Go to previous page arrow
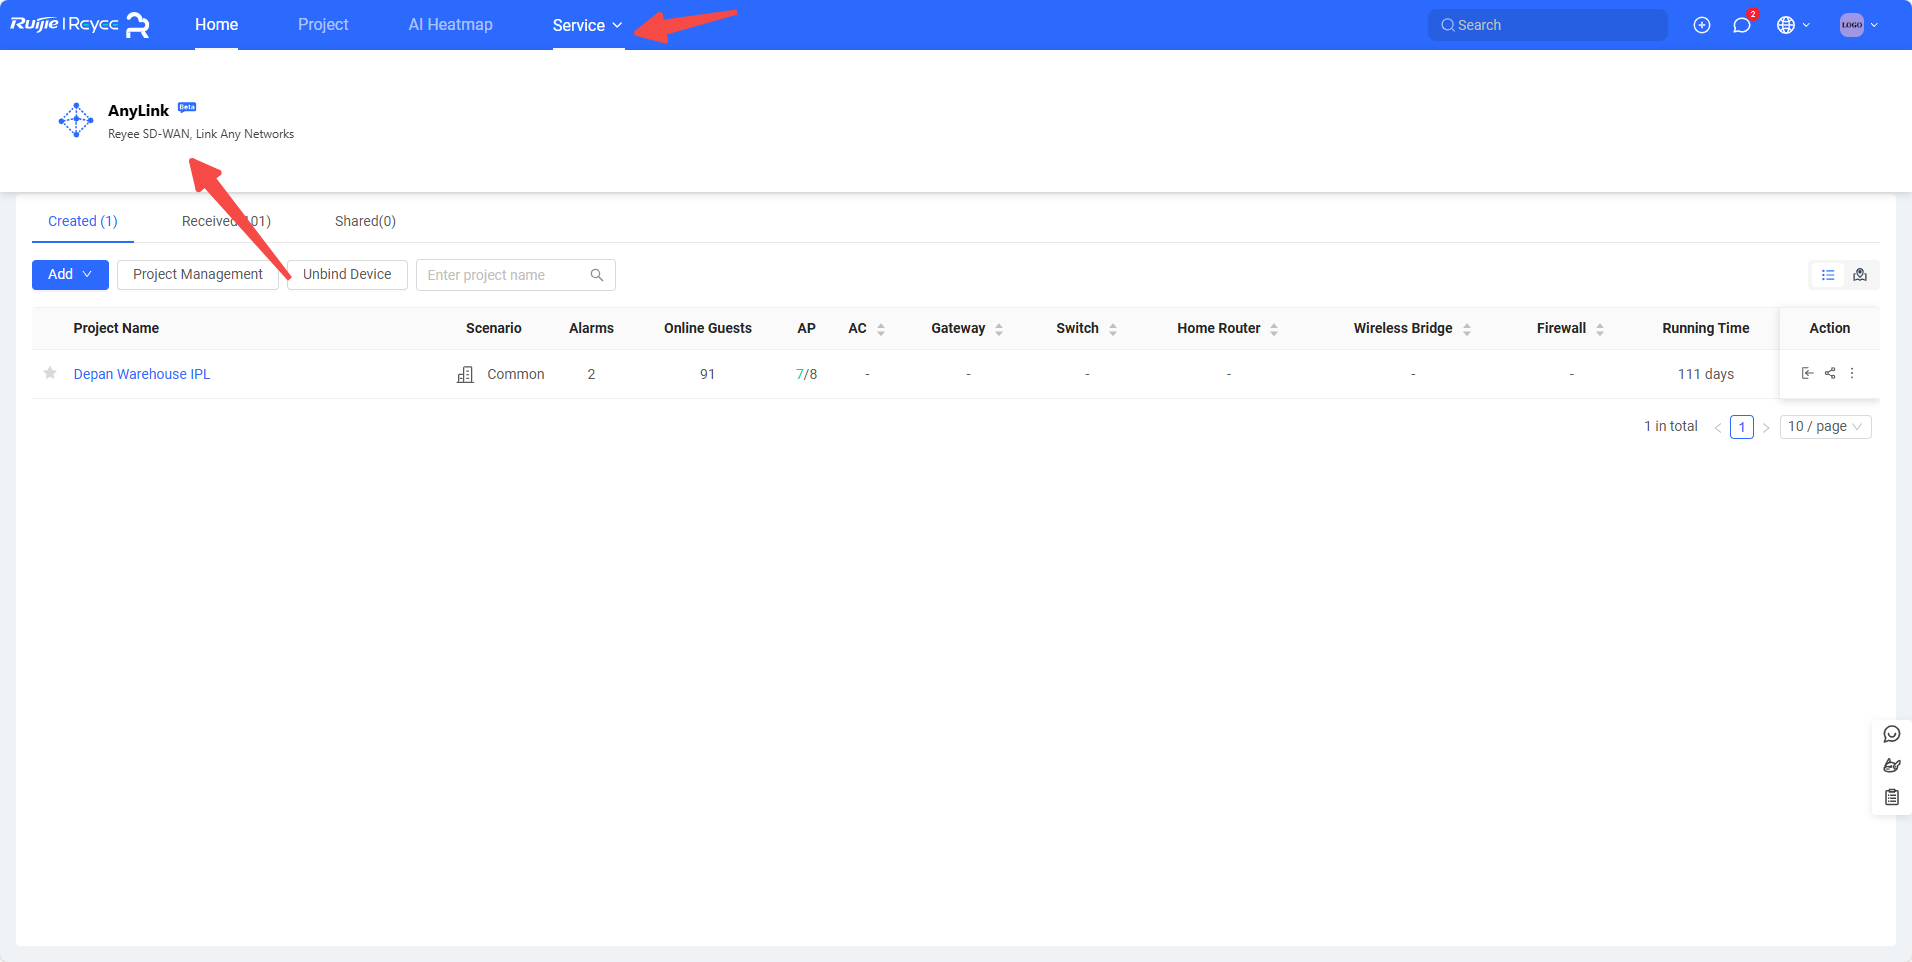Image resolution: width=1912 pixels, height=962 pixels. pos(1718,428)
